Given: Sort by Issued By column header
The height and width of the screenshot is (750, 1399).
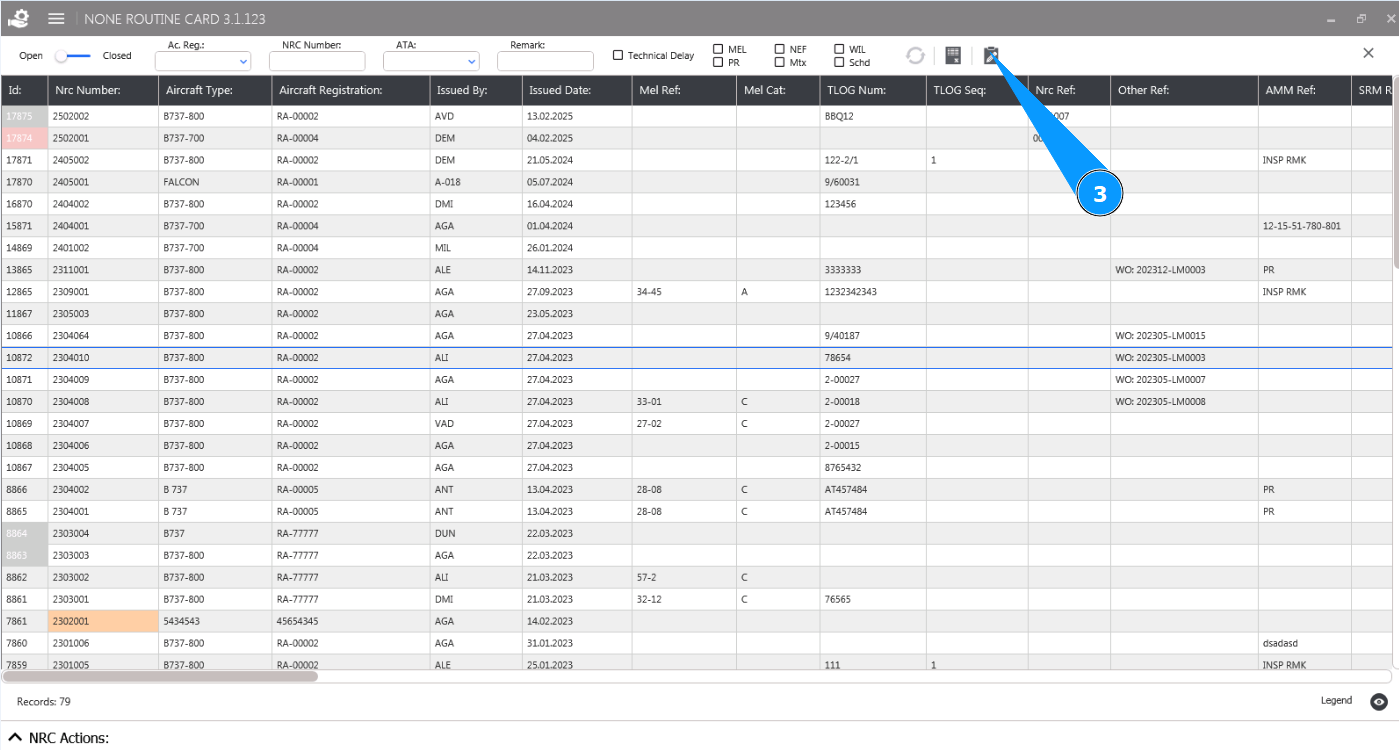Looking at the screenshot, I should tap(476, 90).
